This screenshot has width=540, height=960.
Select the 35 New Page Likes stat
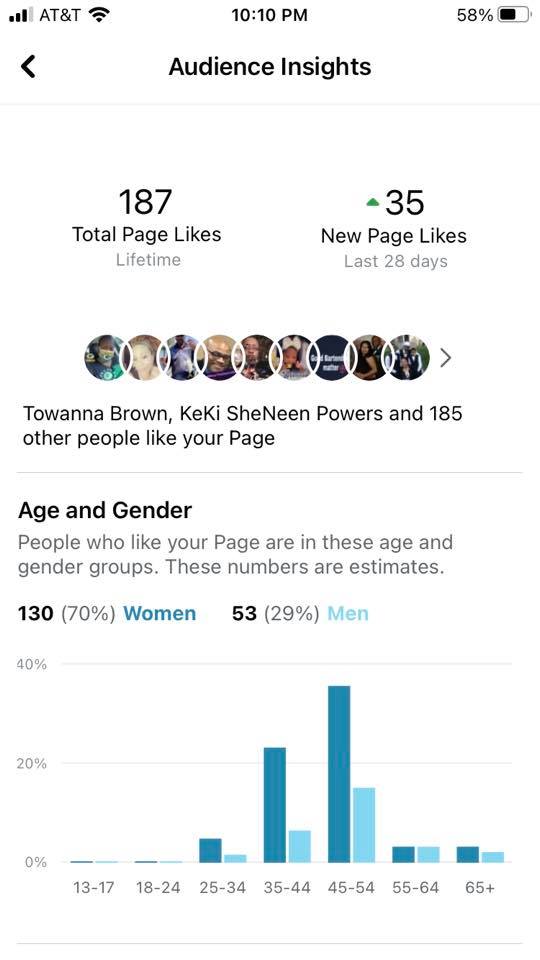394,228
